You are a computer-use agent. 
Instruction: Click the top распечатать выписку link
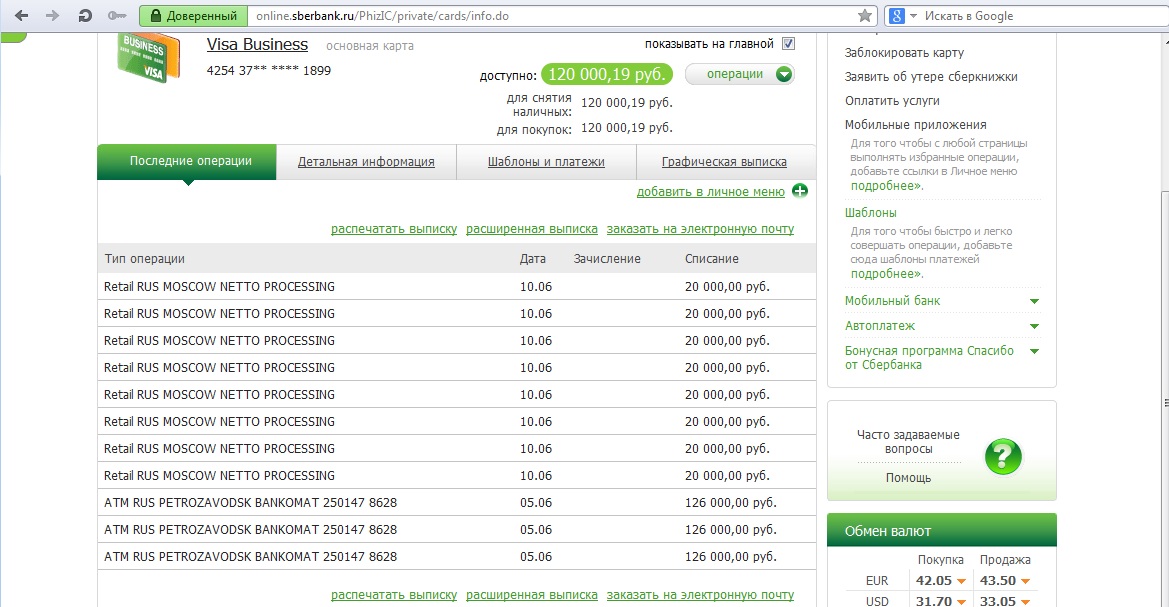coord(394,229)
